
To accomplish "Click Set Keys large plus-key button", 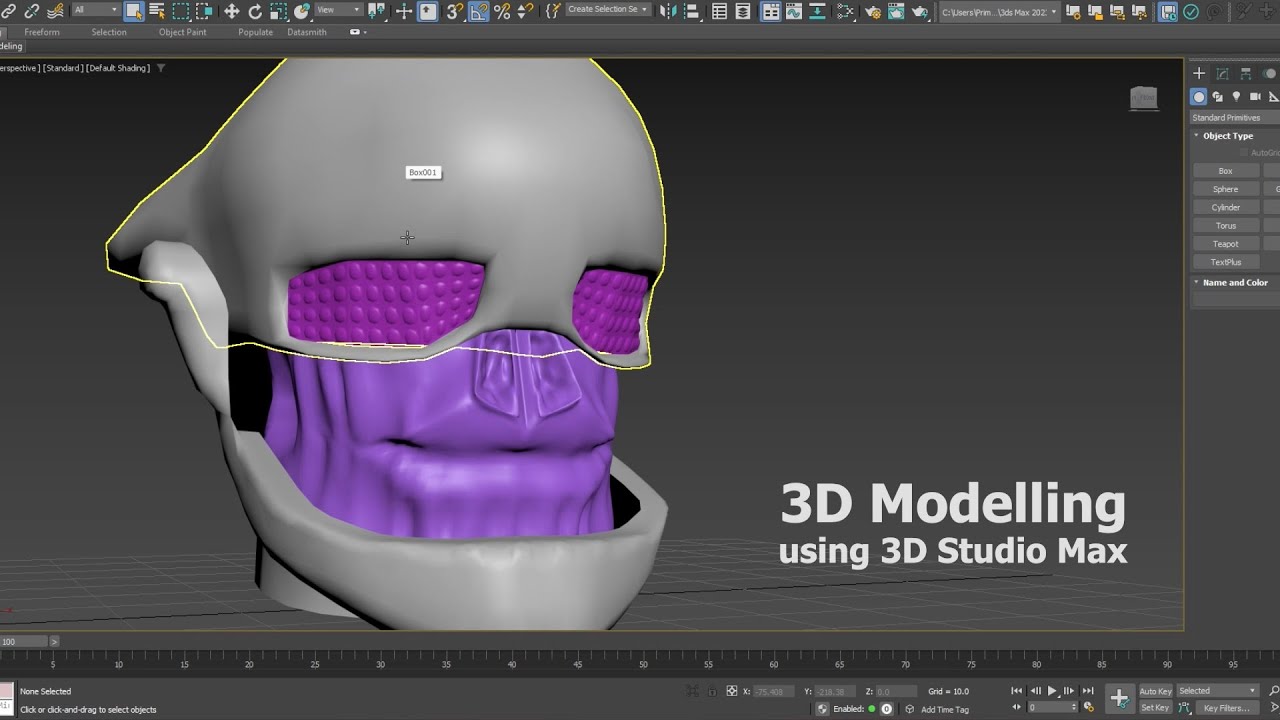I will coord(1120,698).
